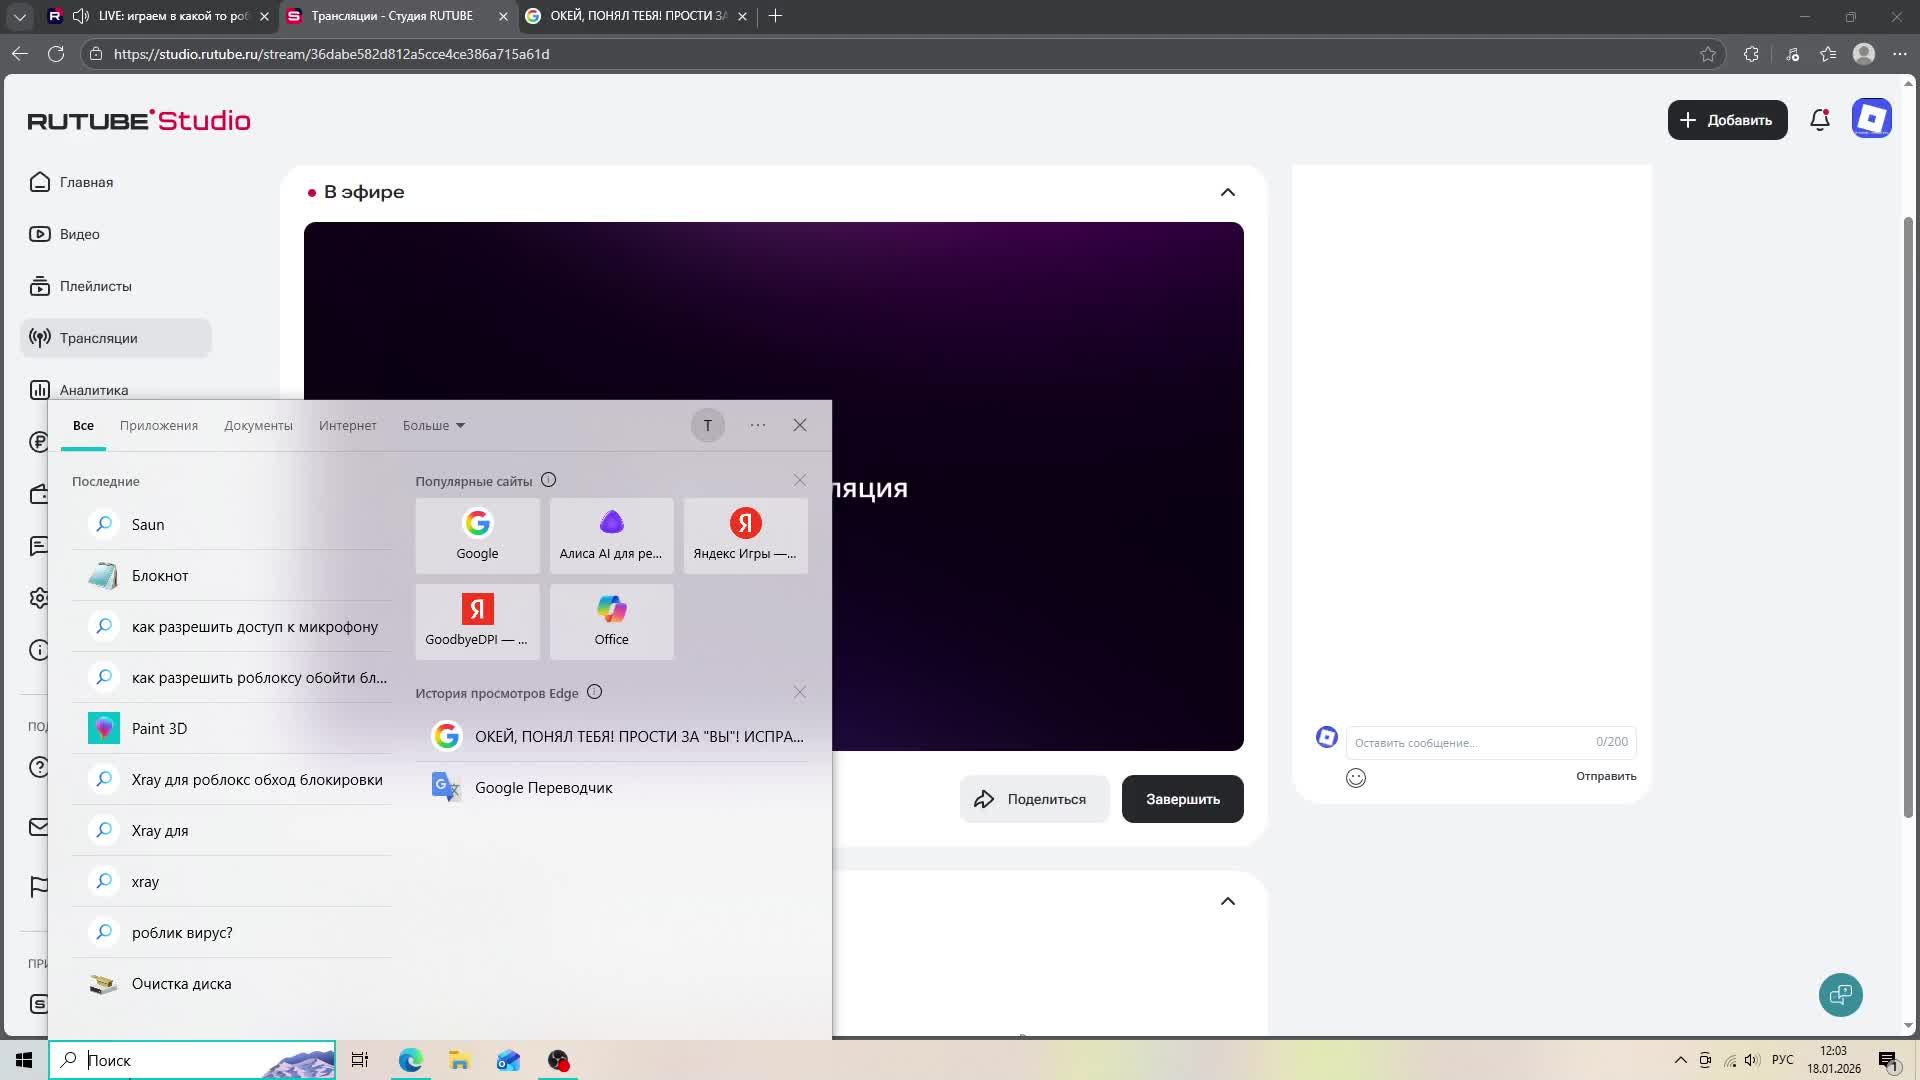Viewport: 1920px width, 1080px height.
Task: Switch to Приложения search tab
Action: [x=159, y=425]
